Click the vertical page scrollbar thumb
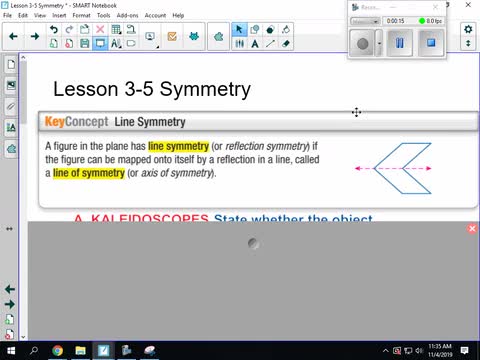Screen dimensions: 480x360 (23, 92)
